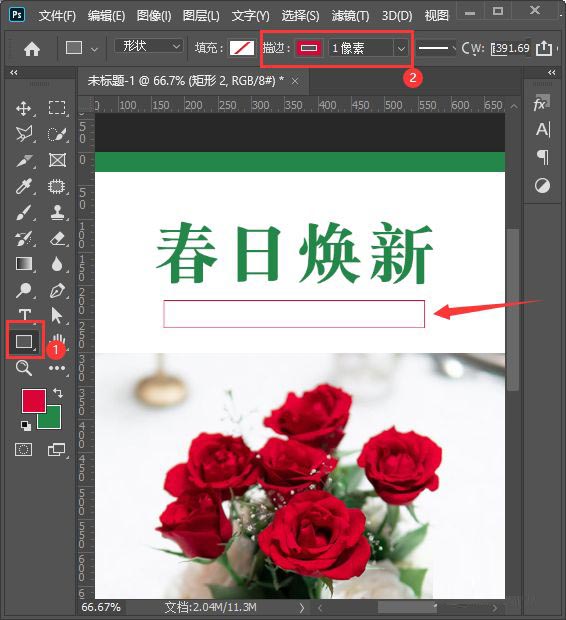Select the Dodge tool
566x620 pixels.
click(x=24, y=290)
